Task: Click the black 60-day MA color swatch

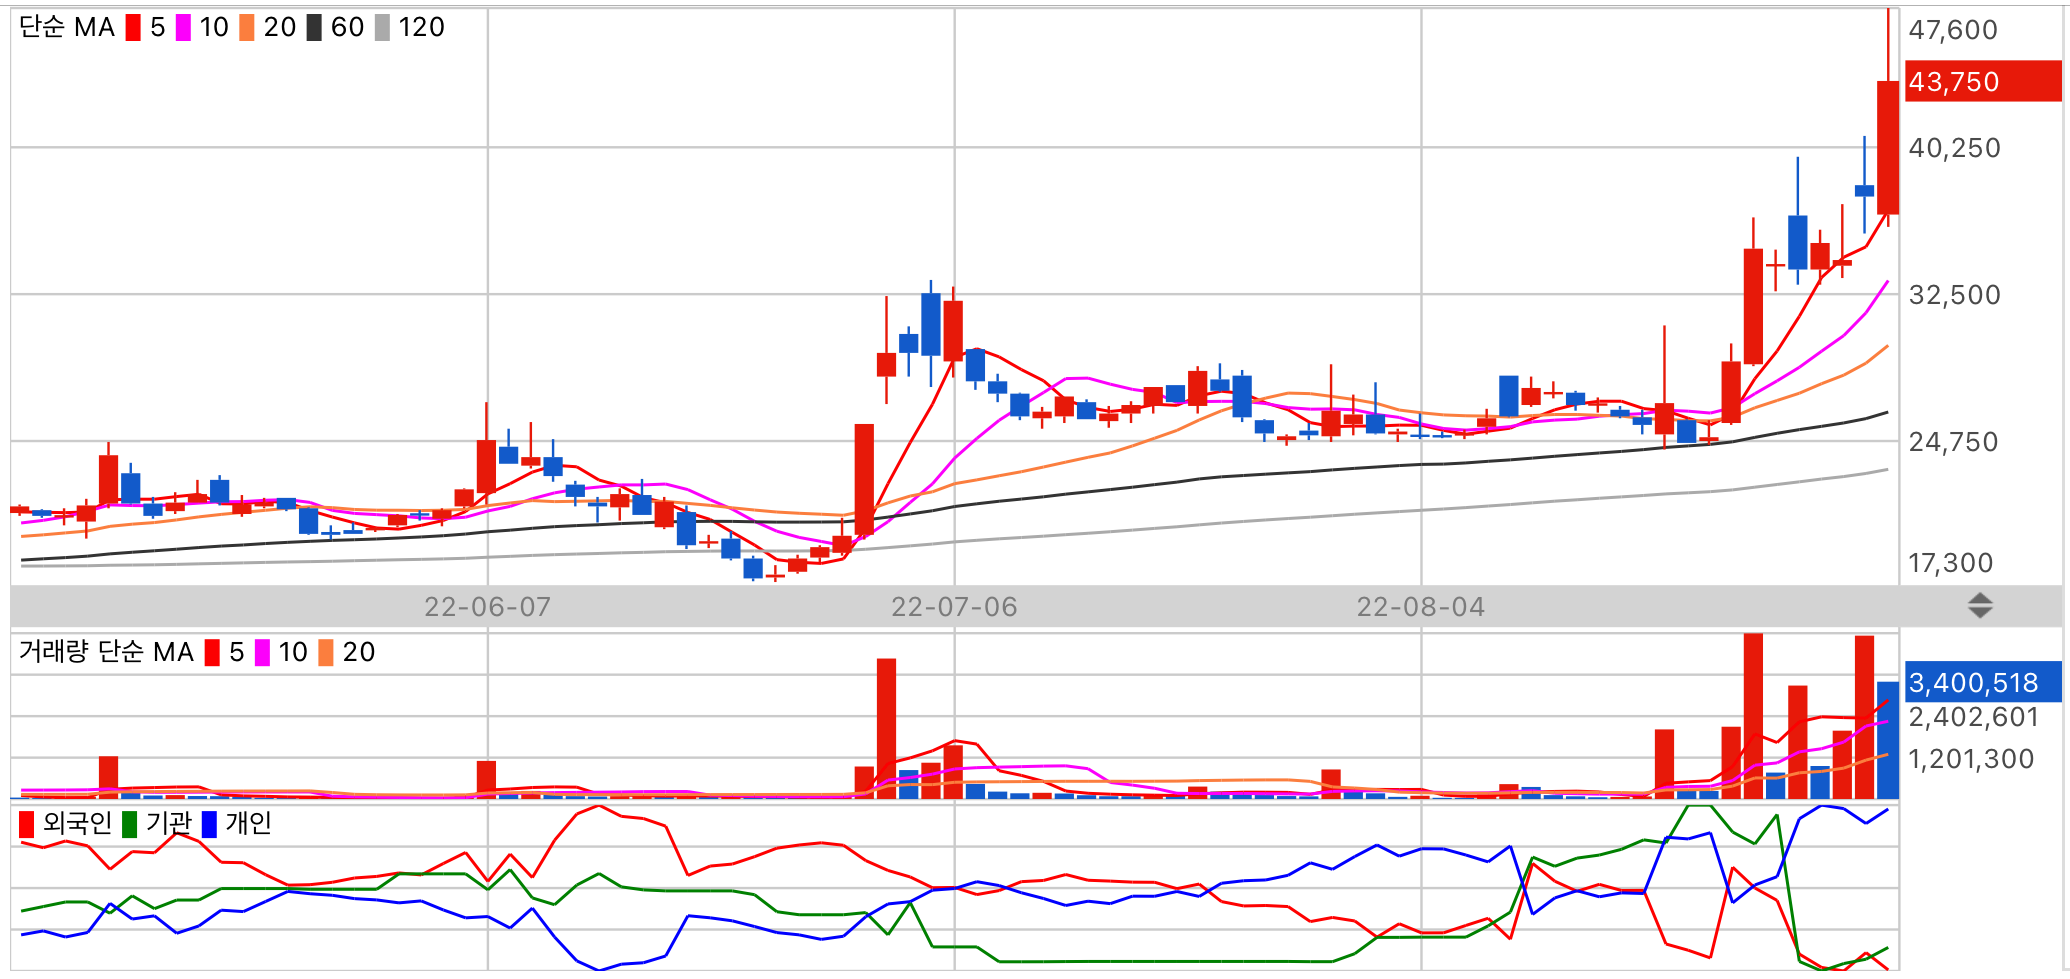Action: pyautogui.click(x=314, y=28)
